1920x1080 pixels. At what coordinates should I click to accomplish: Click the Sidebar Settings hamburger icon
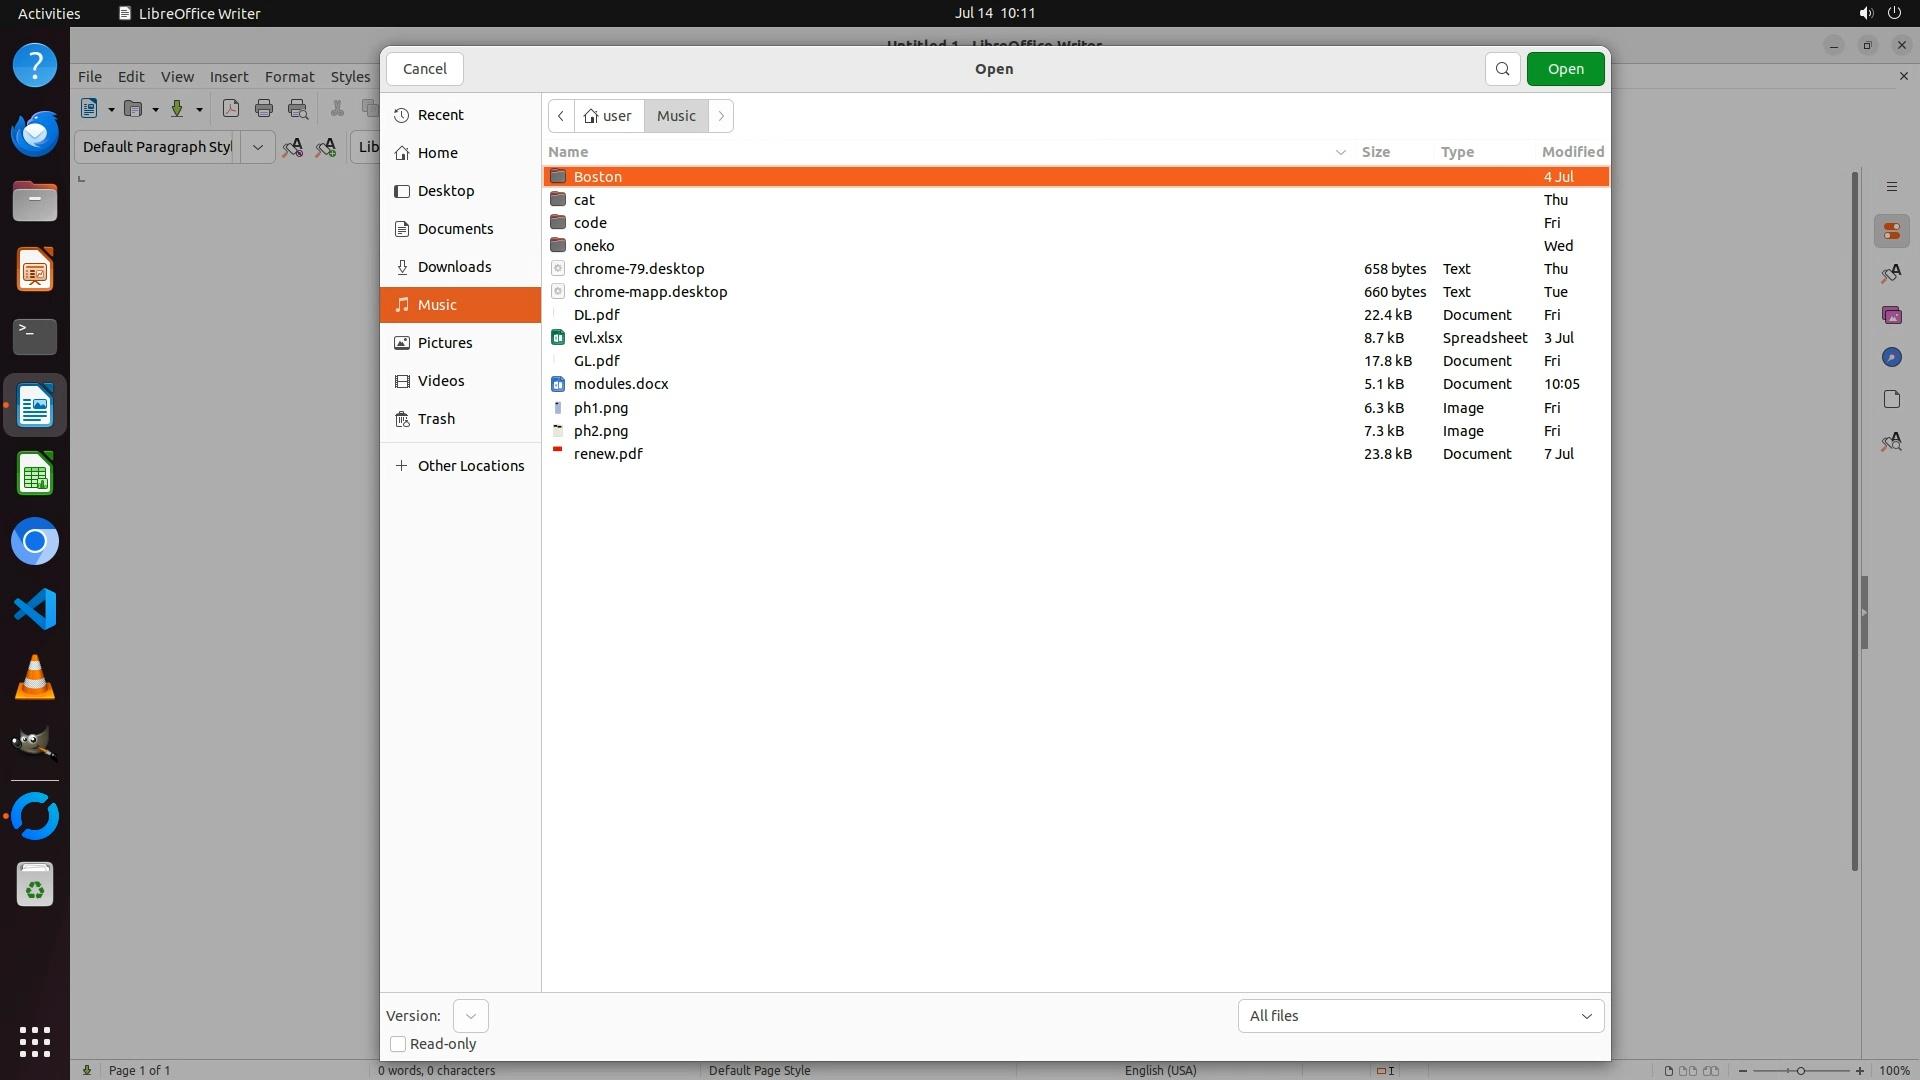1891,187
